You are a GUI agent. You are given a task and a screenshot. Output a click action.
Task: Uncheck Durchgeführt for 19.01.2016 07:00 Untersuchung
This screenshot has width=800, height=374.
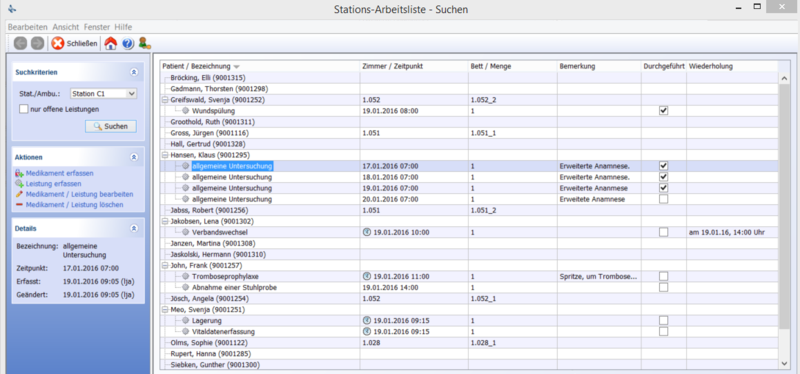click(x=663, y=188)
